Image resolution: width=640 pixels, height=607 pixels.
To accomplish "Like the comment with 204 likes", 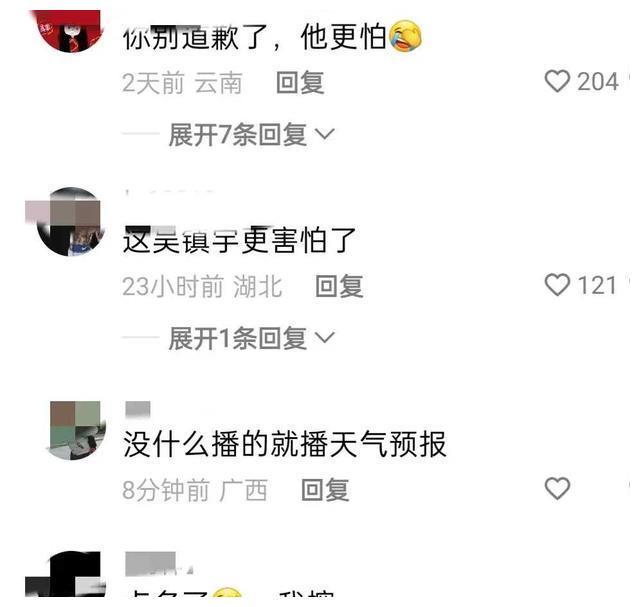I will (557, 81).
